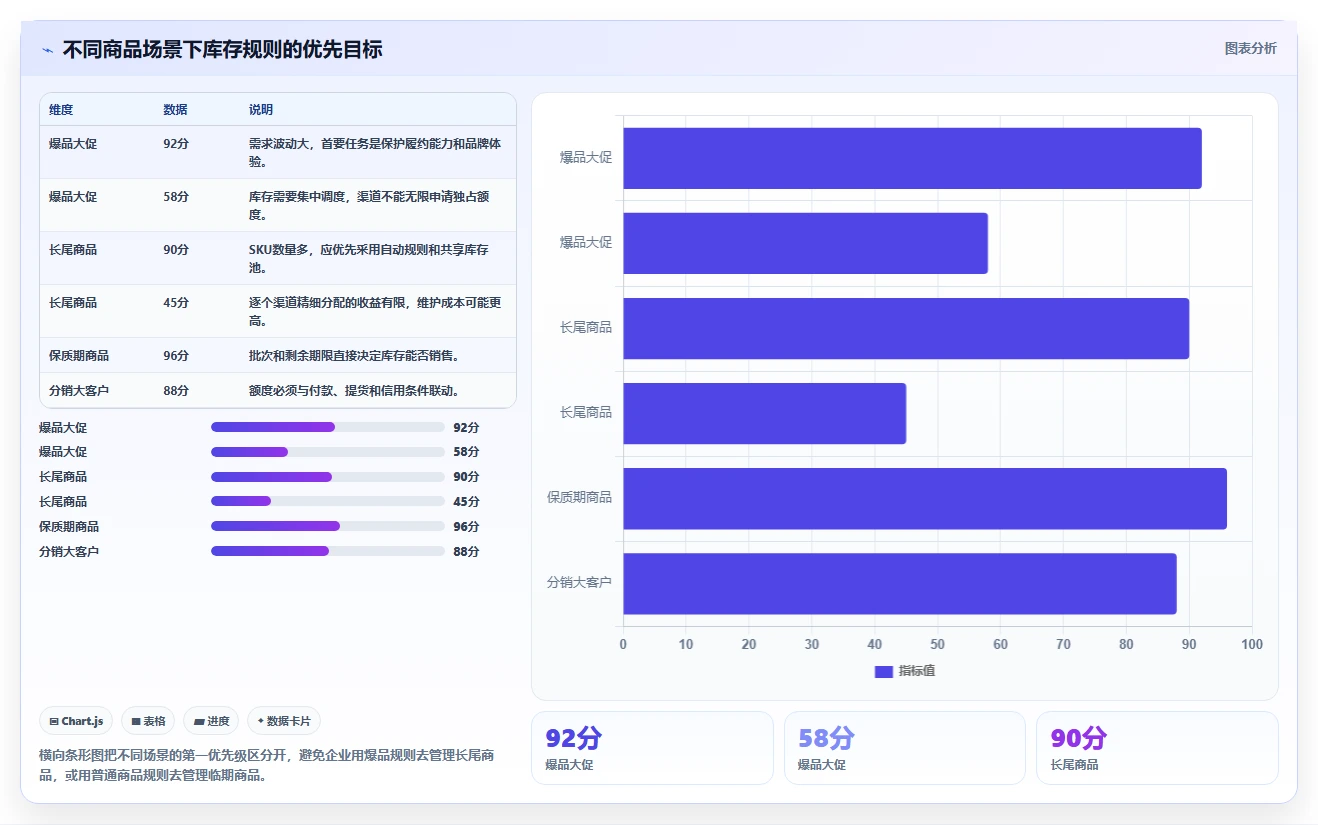Click the chart bar reaching 58
This screenshot has width=1318, height=825.
tap(805, 243)
